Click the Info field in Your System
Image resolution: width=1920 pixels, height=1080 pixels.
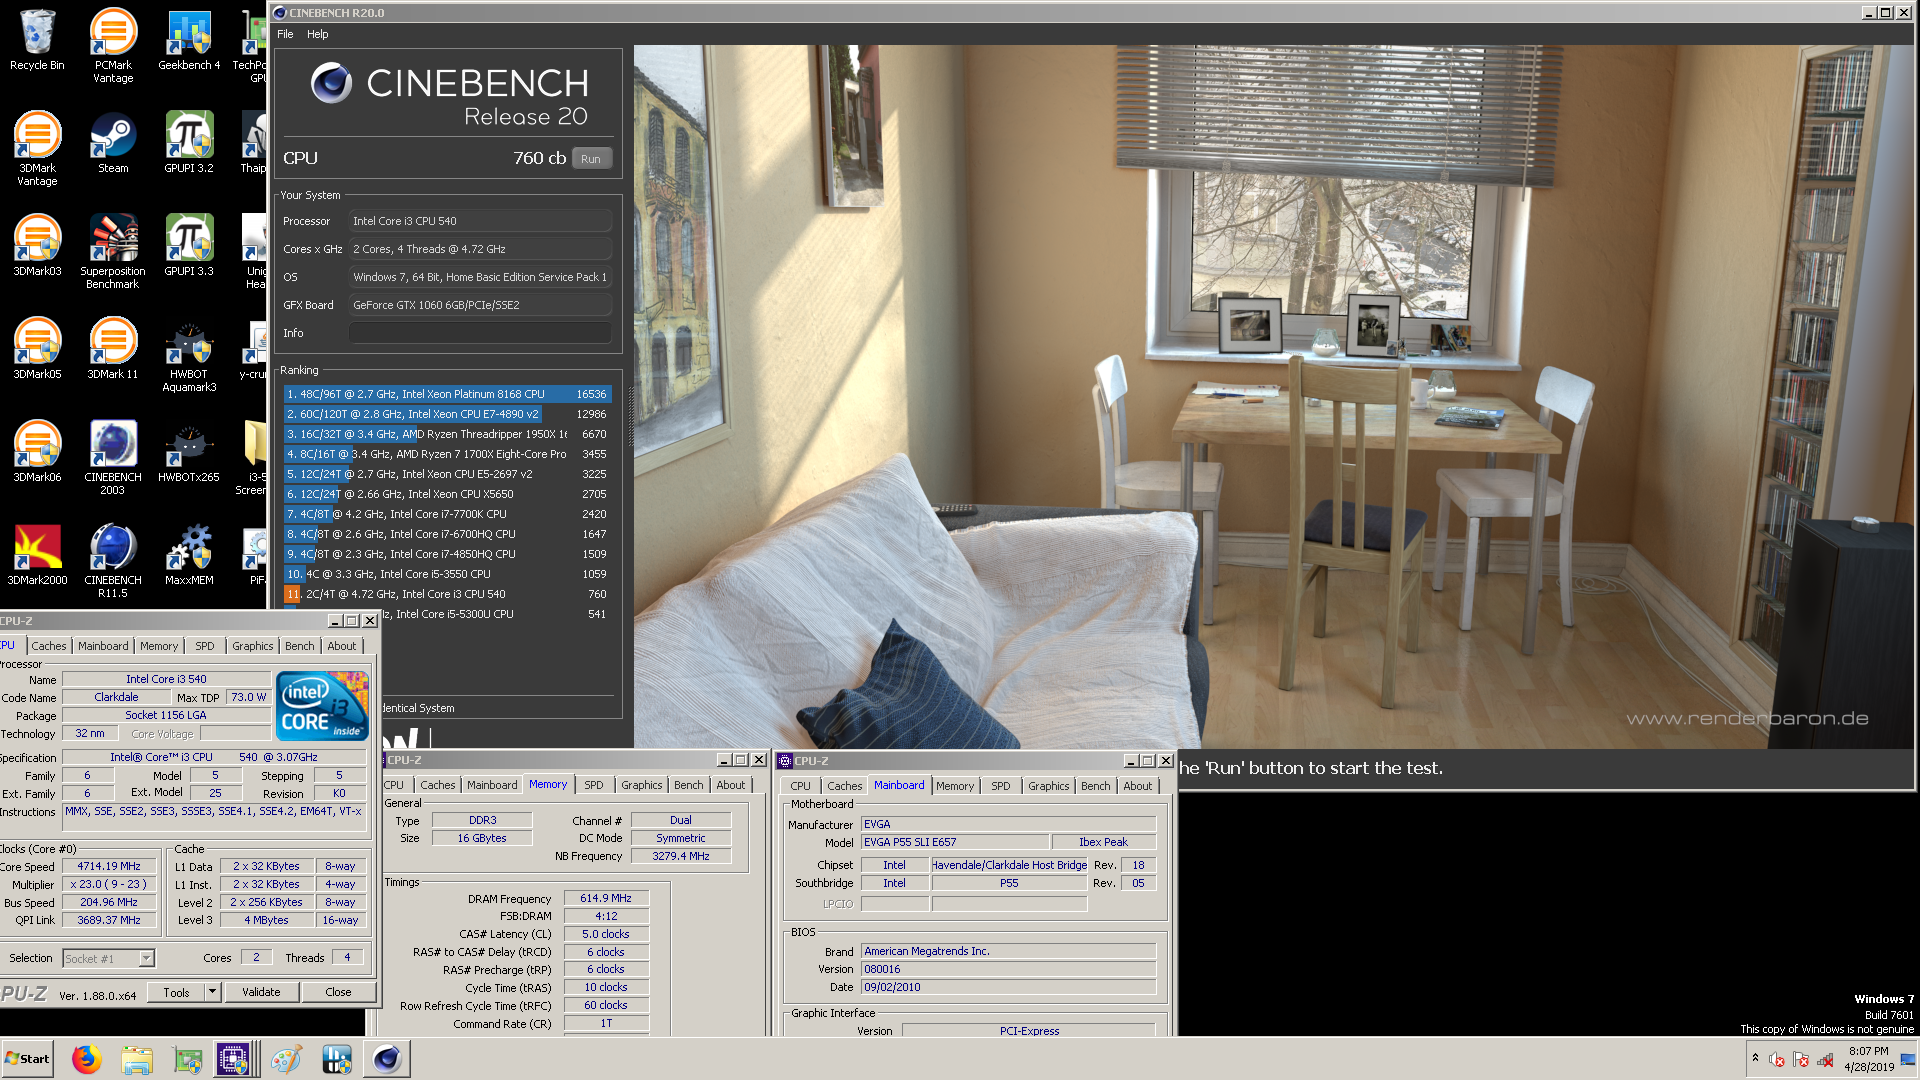[480, 333]
